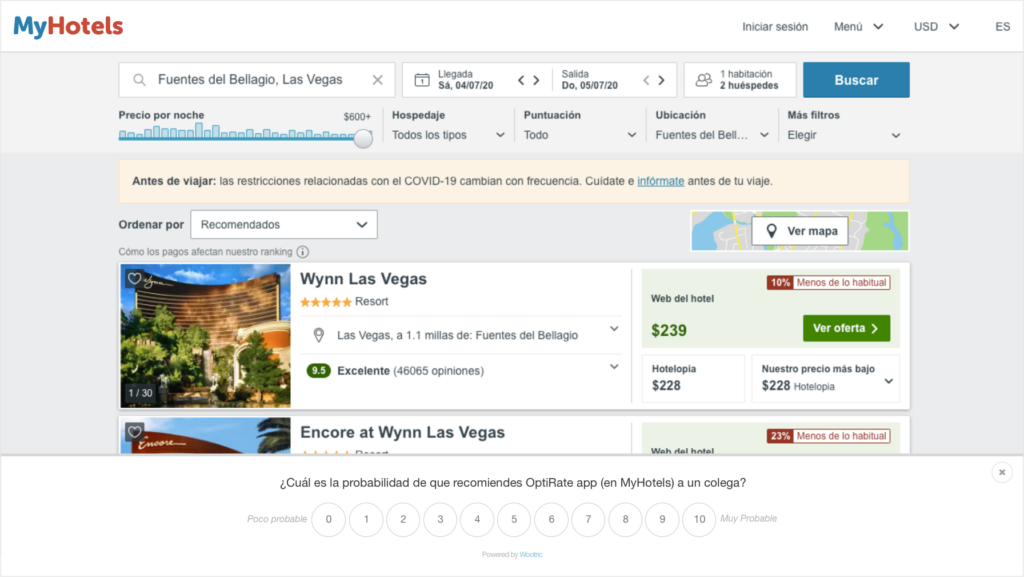Click the Llegada date field
The width and height of the screenshot is (1024, 577).
click(465, 80)
